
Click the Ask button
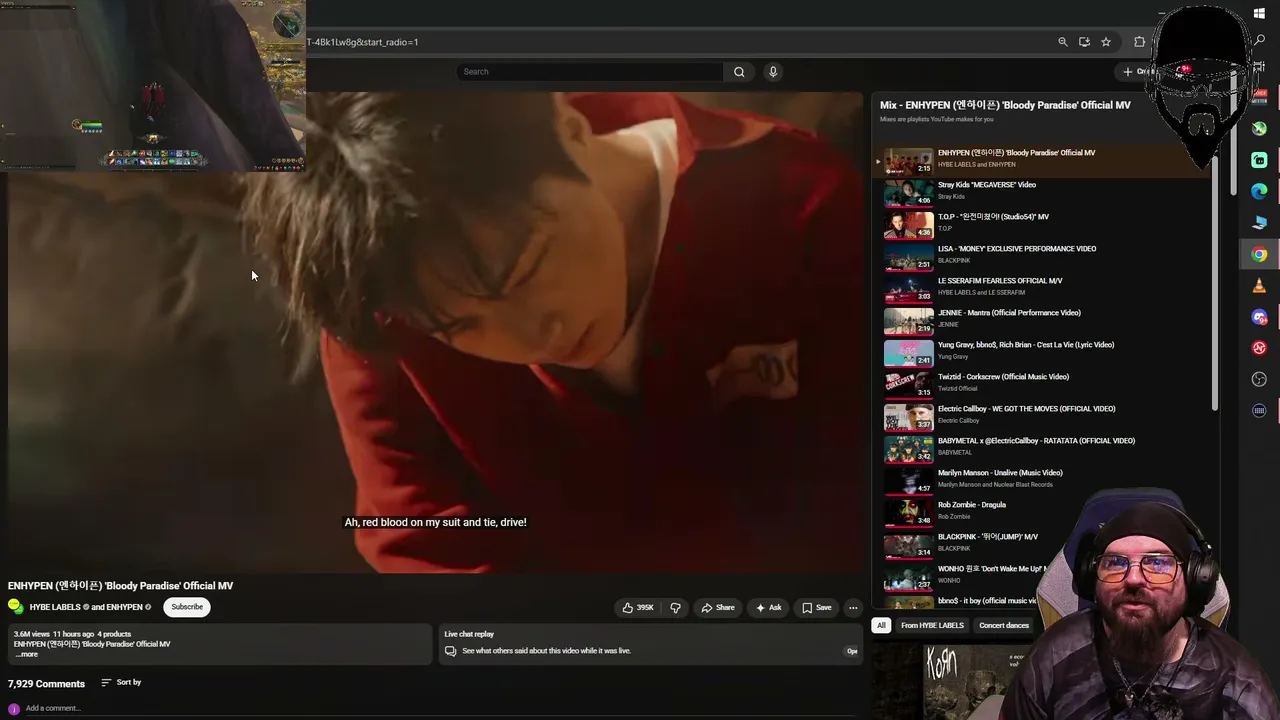769,607
